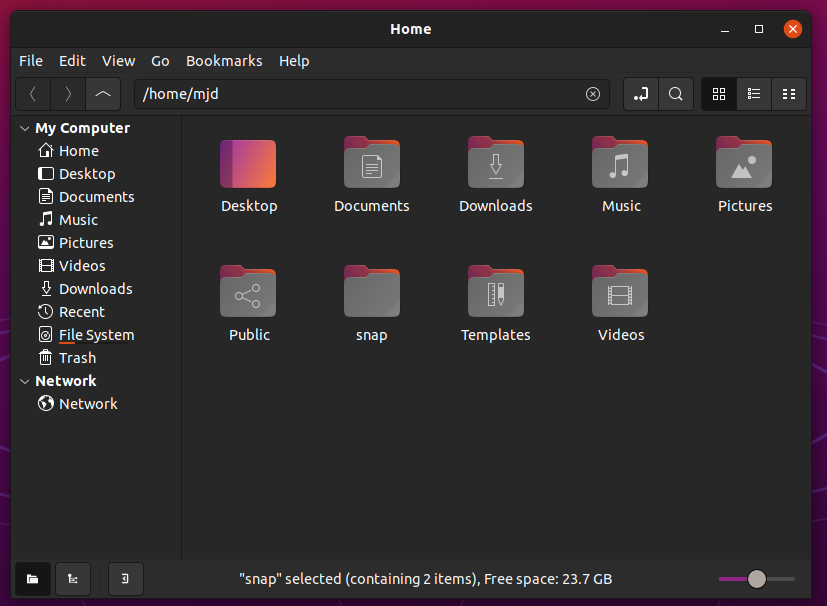Show the tree view in the sidebar
Viewport: 827px width, 606px height.
pyautogui.click(x=73, y=579)
